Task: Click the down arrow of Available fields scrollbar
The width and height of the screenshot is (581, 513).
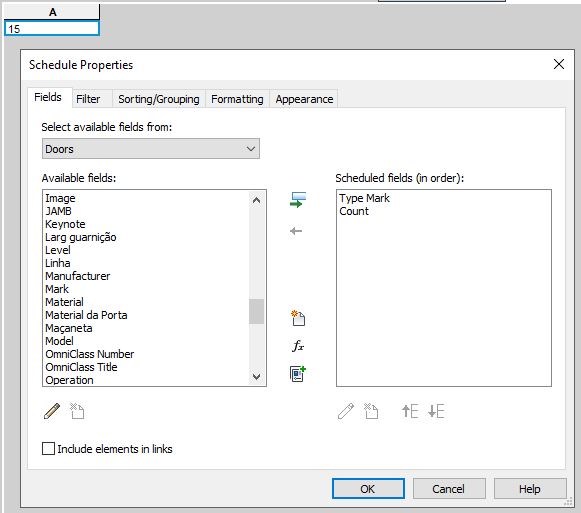Action: click(x=256, y=377)
